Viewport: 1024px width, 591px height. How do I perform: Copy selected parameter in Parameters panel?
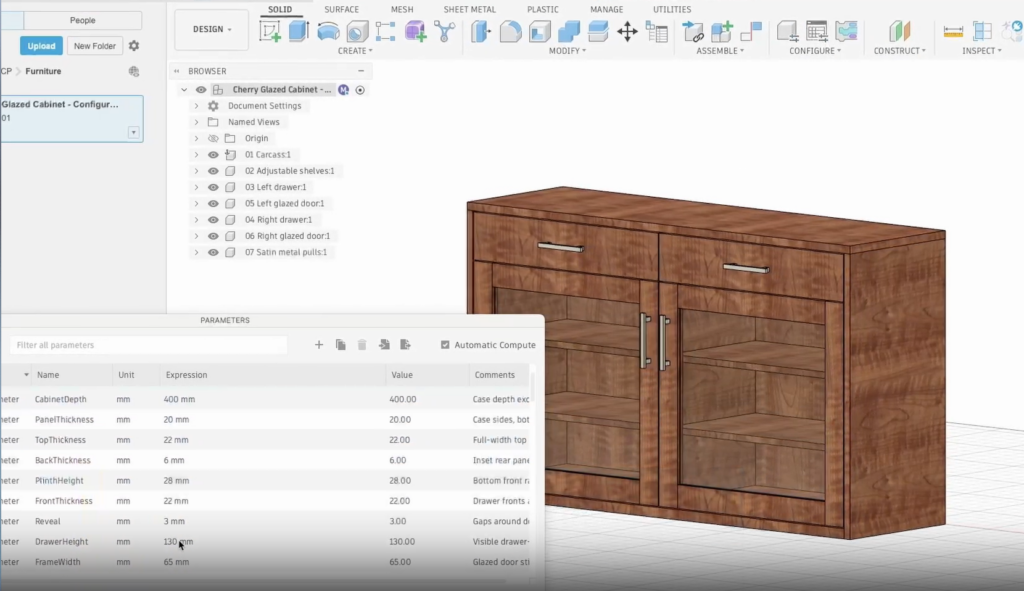(340, 345)
